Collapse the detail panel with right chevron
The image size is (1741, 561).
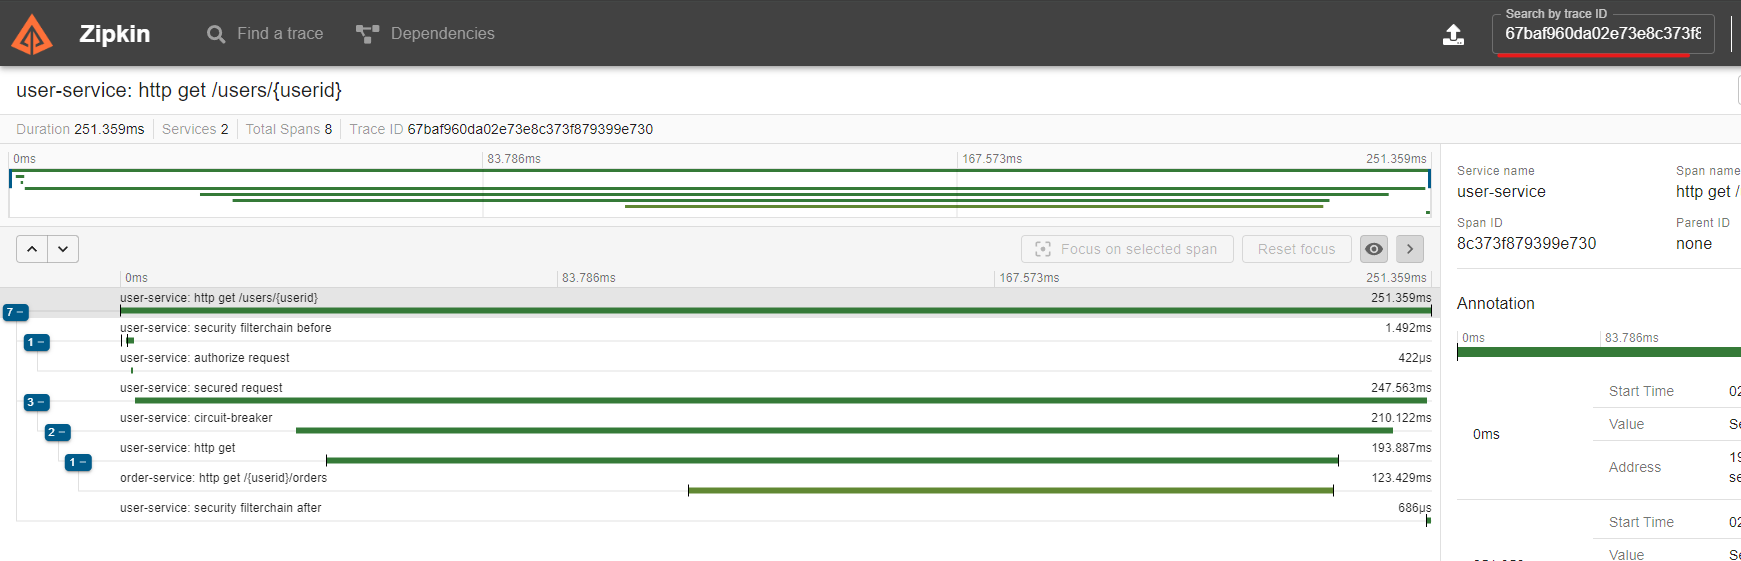1410,249
